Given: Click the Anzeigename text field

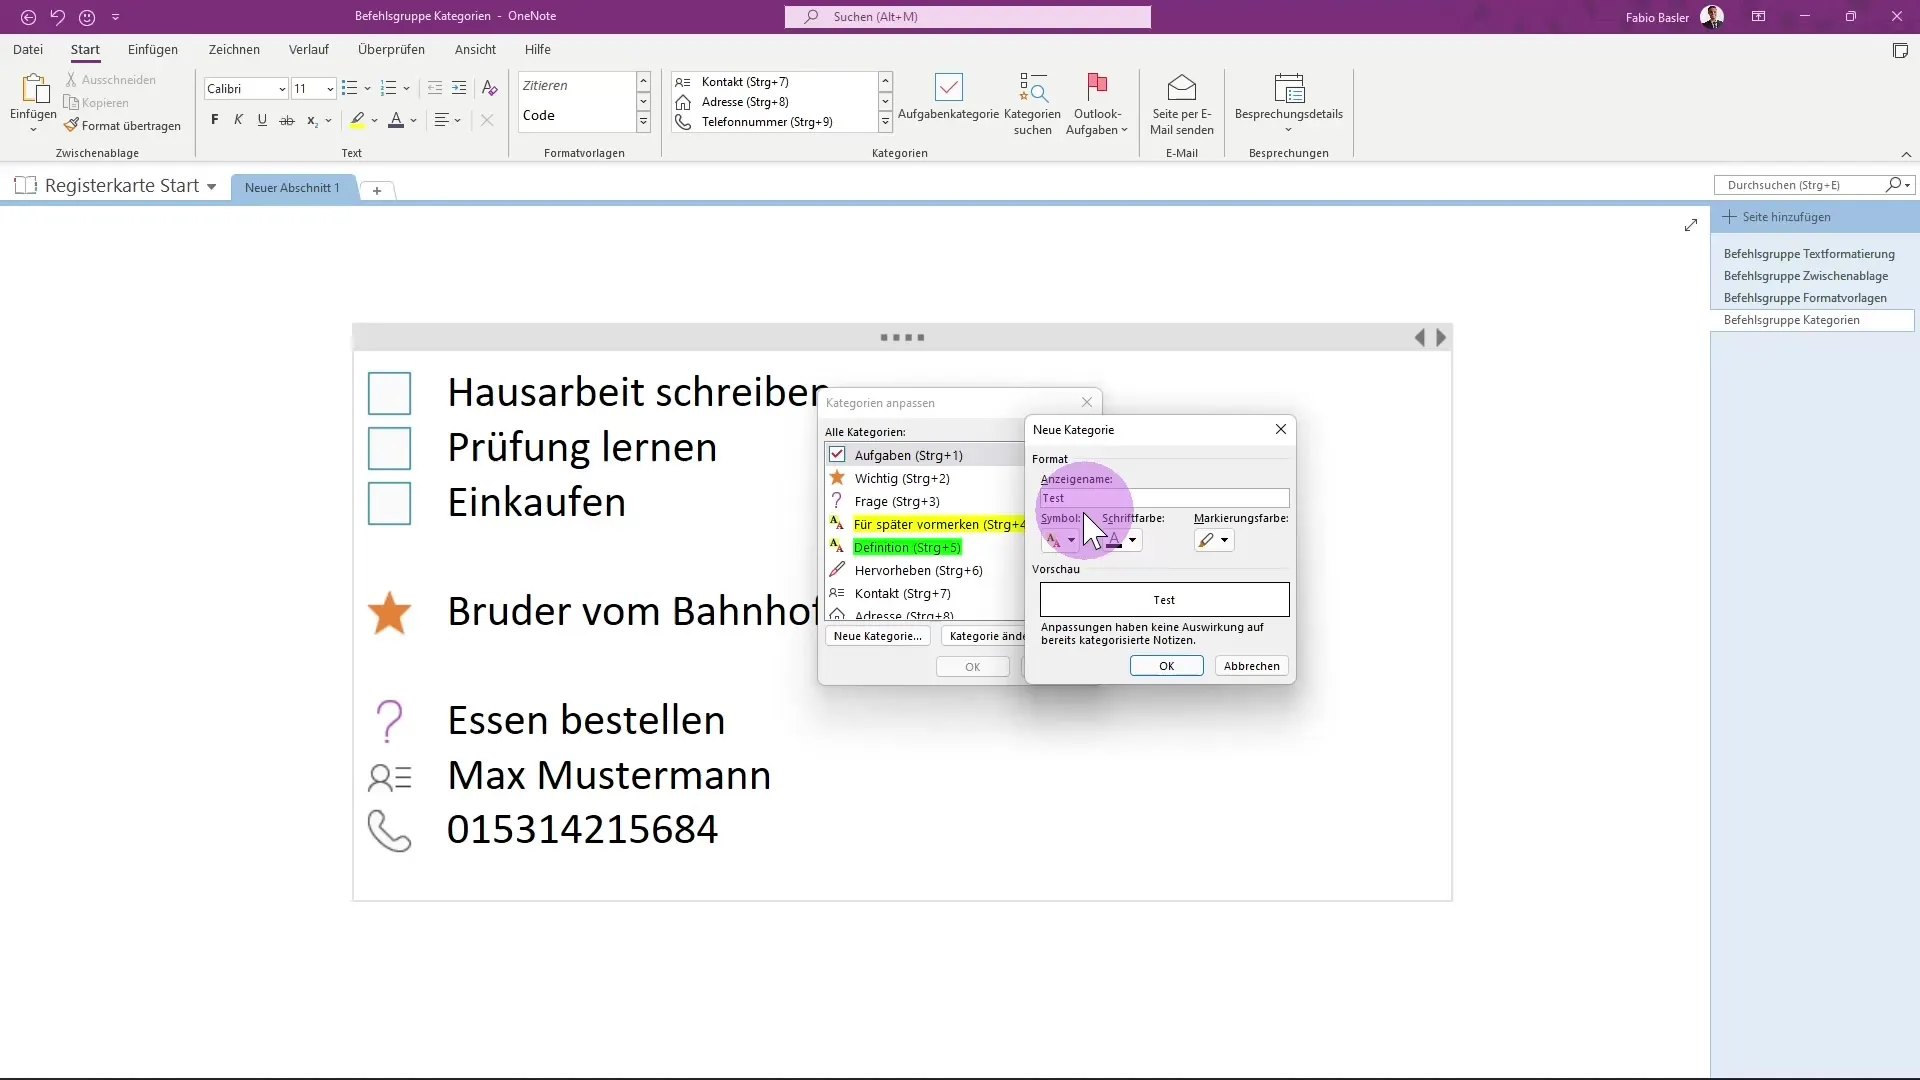Looking at the screenshot, I should tap(1164, 498).
